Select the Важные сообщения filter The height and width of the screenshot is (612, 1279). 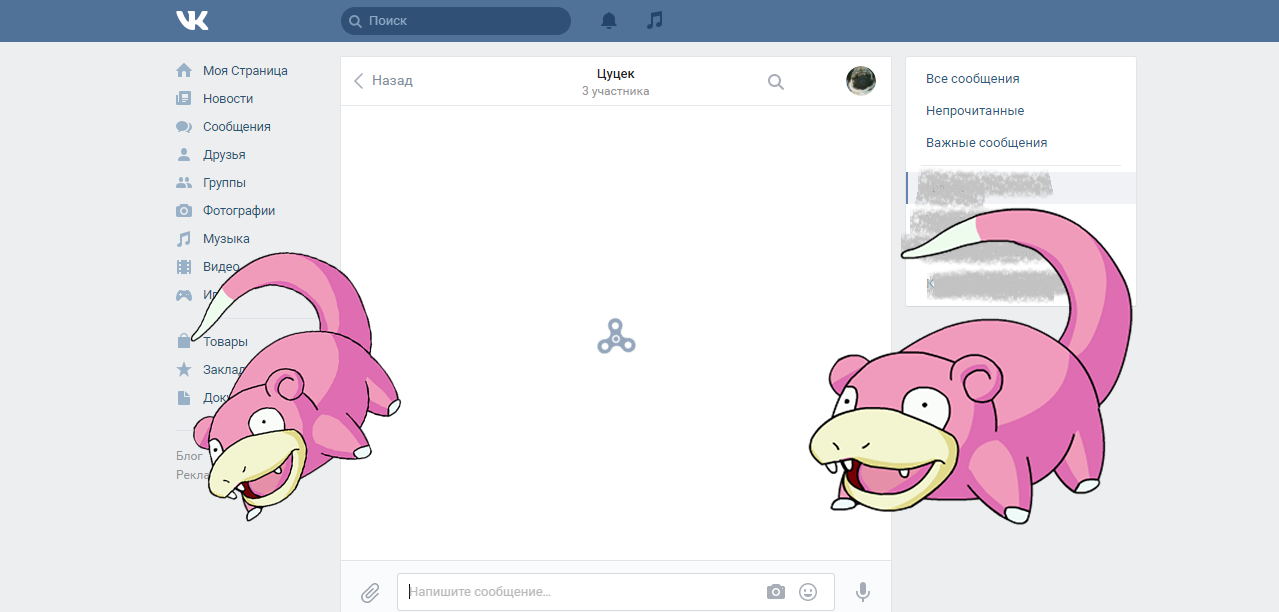986,143
